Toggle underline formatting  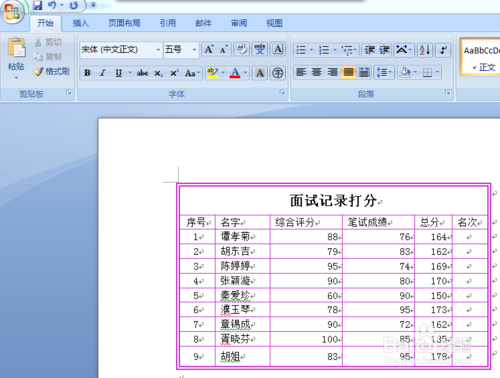[119, 73]
